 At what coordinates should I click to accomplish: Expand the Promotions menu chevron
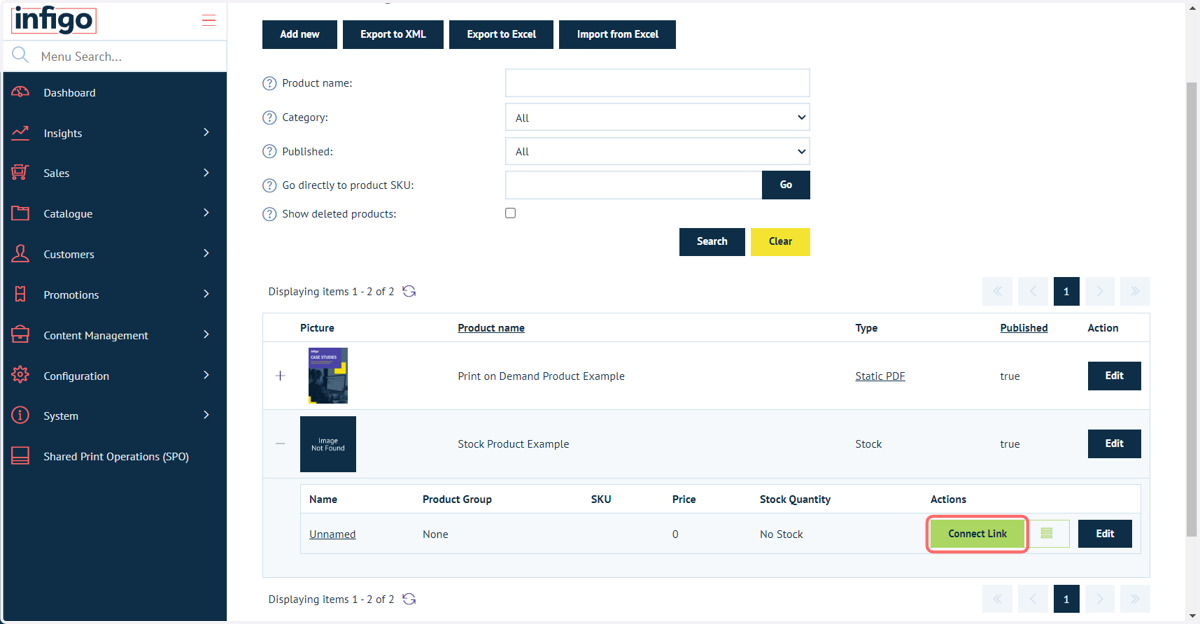[206, 294]
